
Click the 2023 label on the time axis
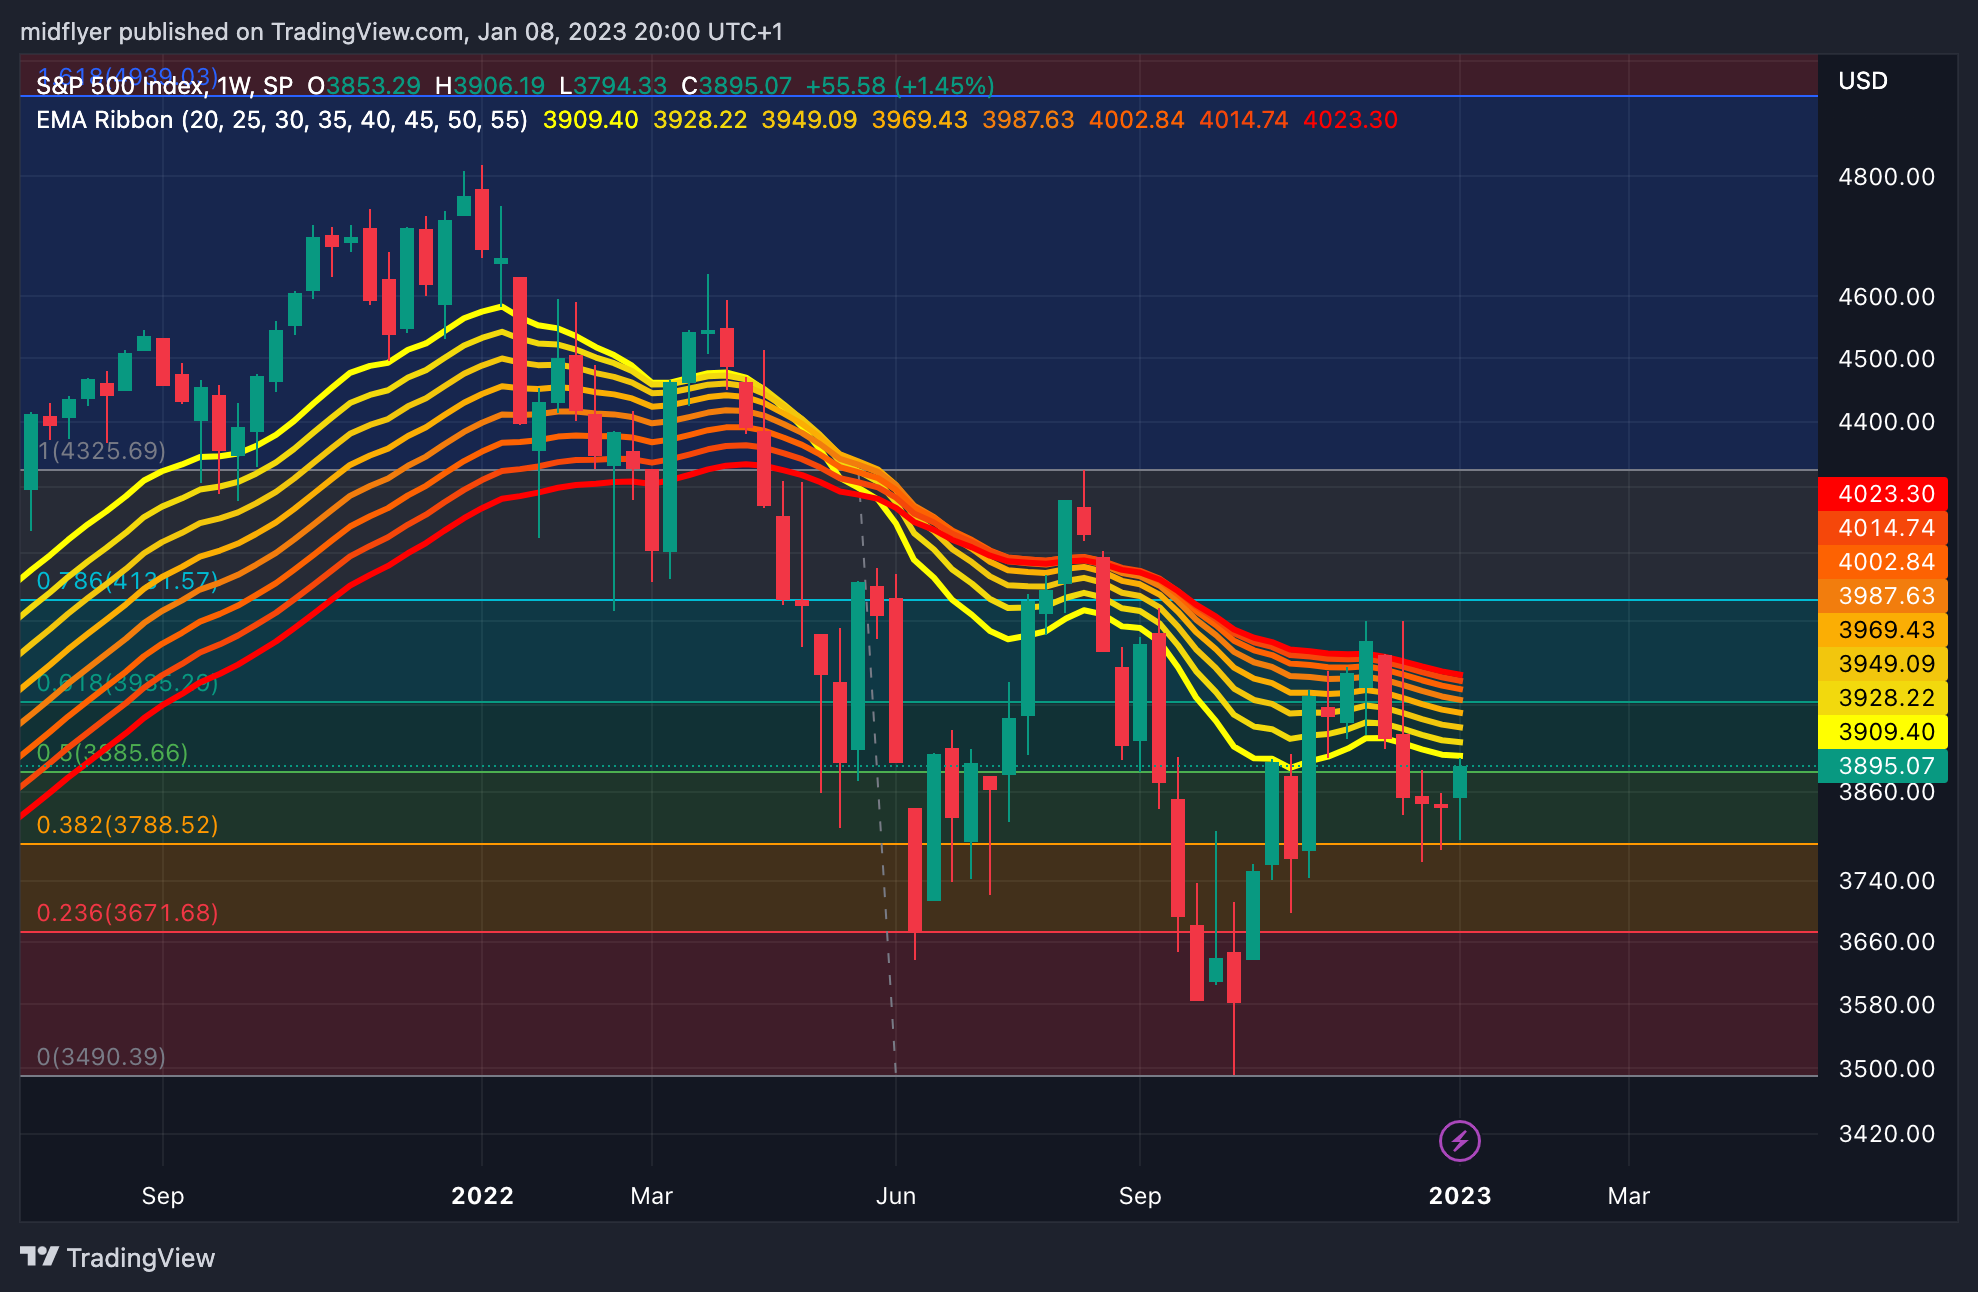1460,1196
